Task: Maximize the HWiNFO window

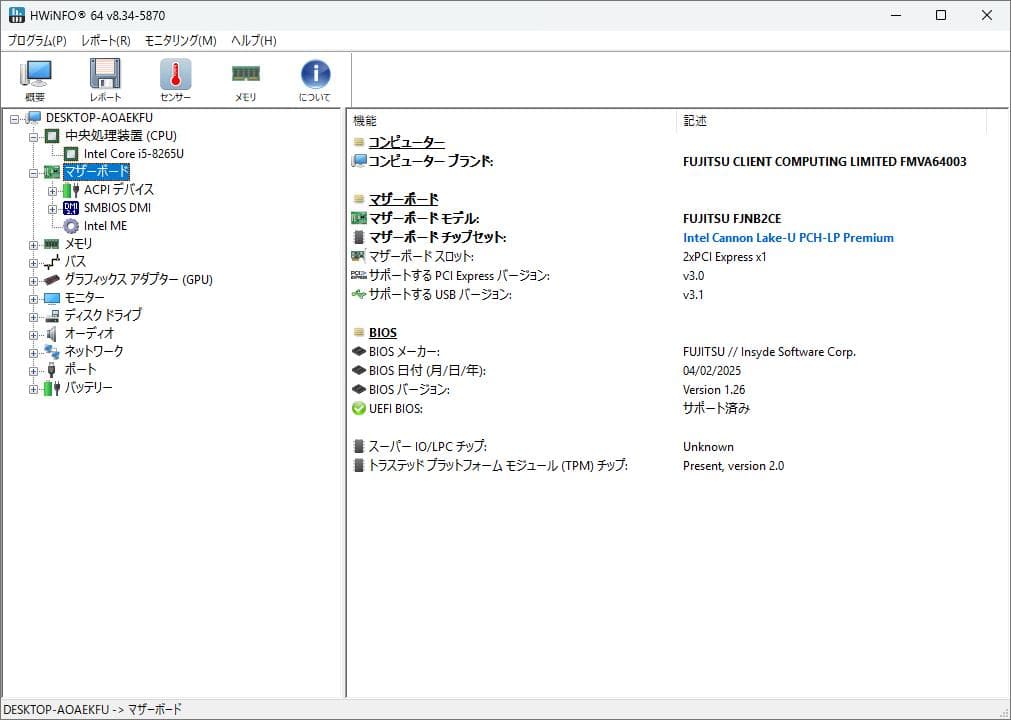Action: [x=941, y=15]
